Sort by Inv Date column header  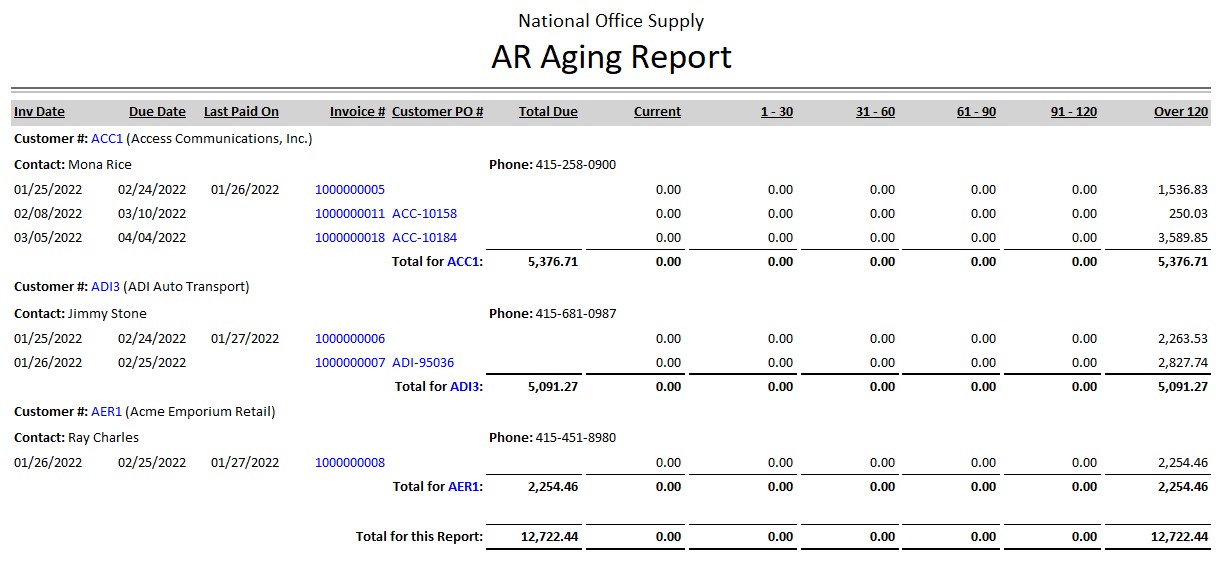[39, 112]
